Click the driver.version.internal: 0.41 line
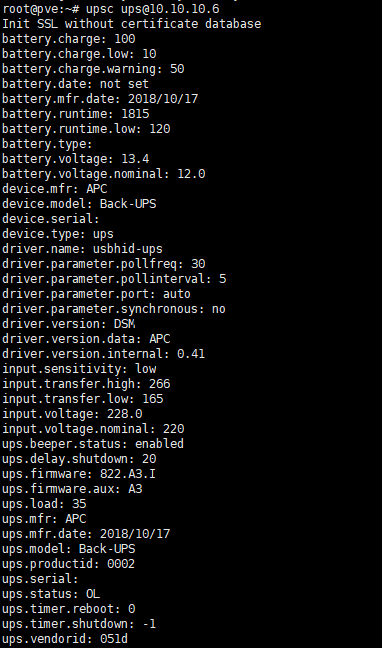 coord(103,354)
